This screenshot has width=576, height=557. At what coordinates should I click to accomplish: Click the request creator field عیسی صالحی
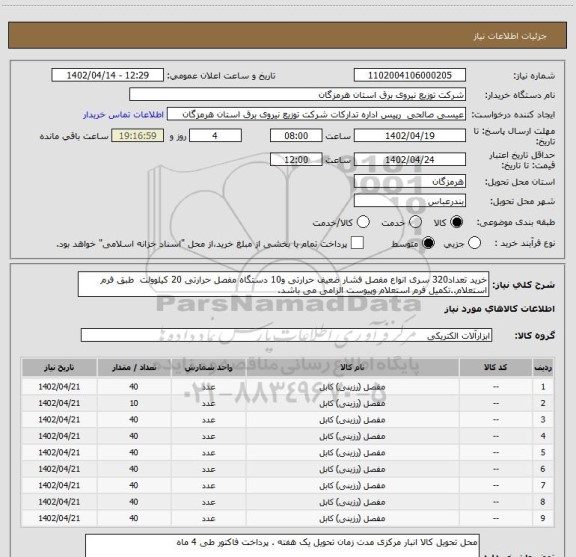tap(316, 114)
